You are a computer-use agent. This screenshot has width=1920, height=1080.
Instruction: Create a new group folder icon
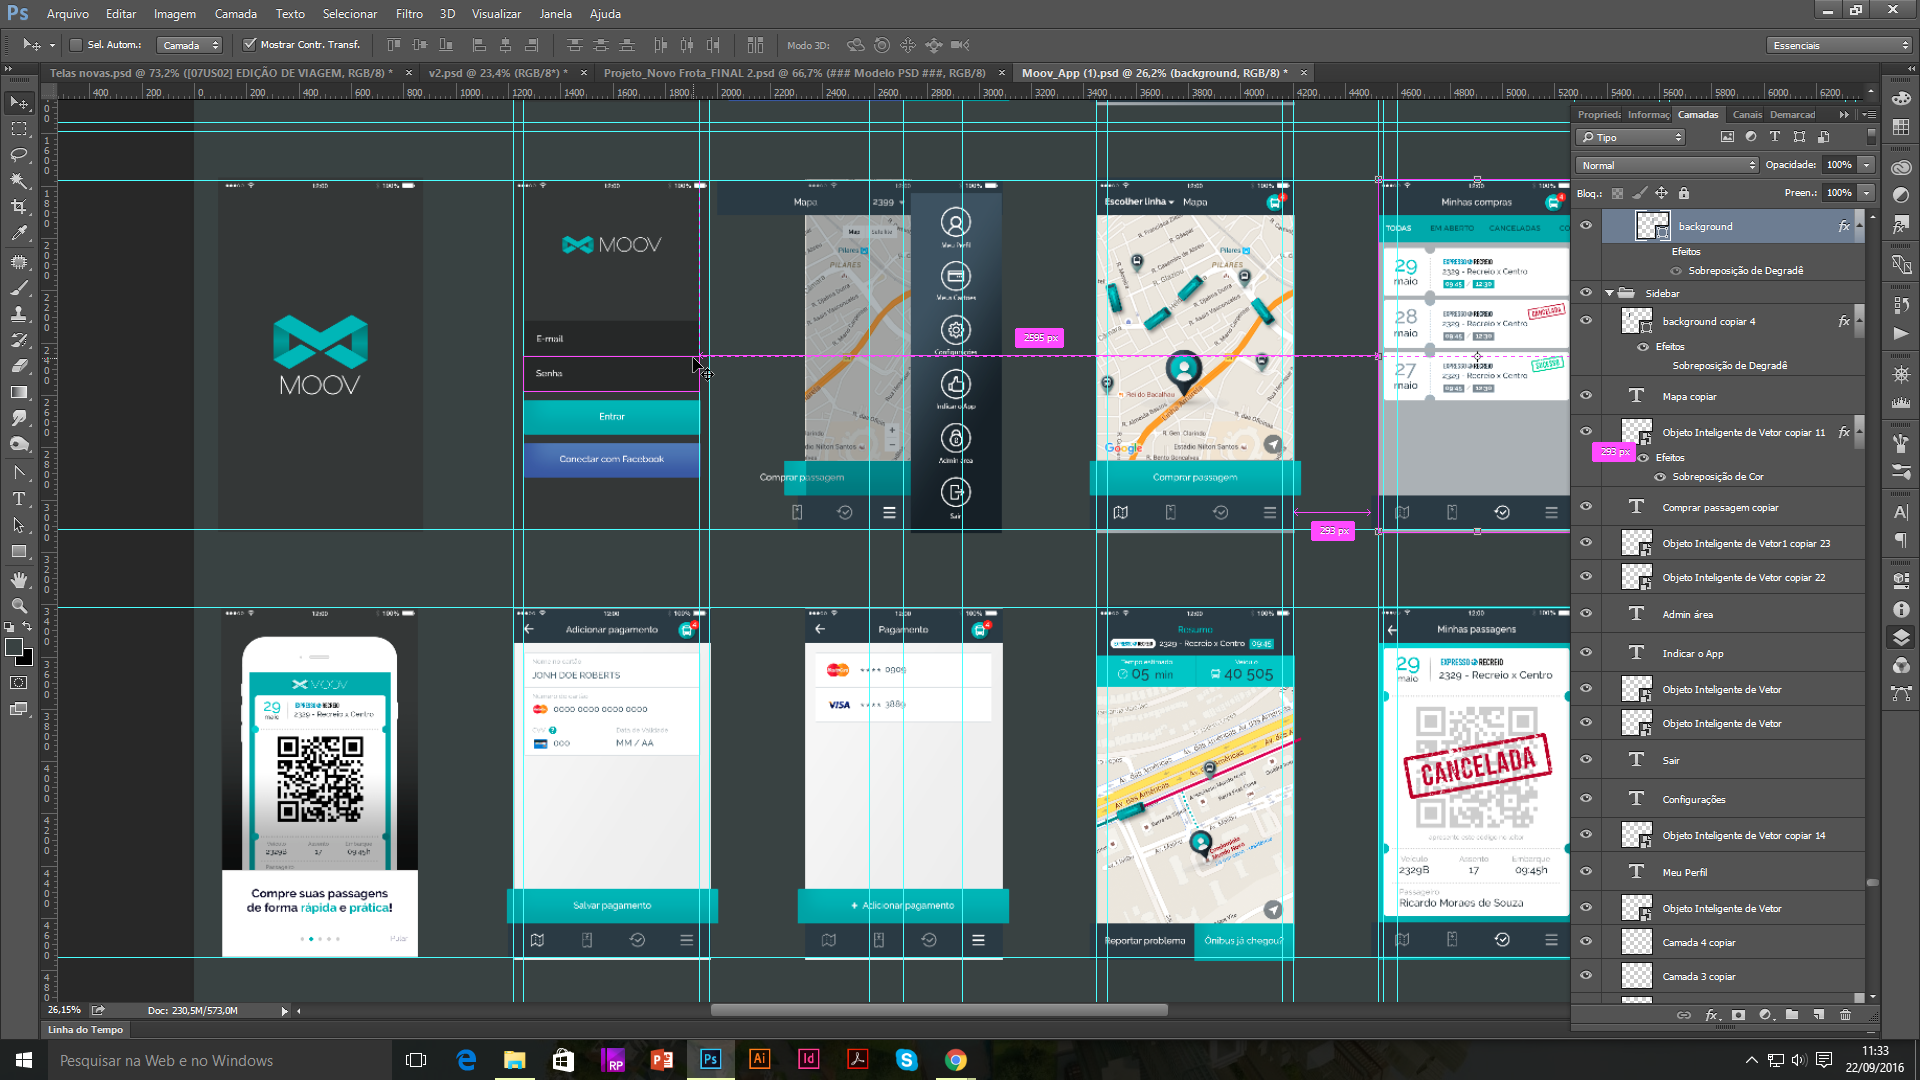(1792, 1015)
